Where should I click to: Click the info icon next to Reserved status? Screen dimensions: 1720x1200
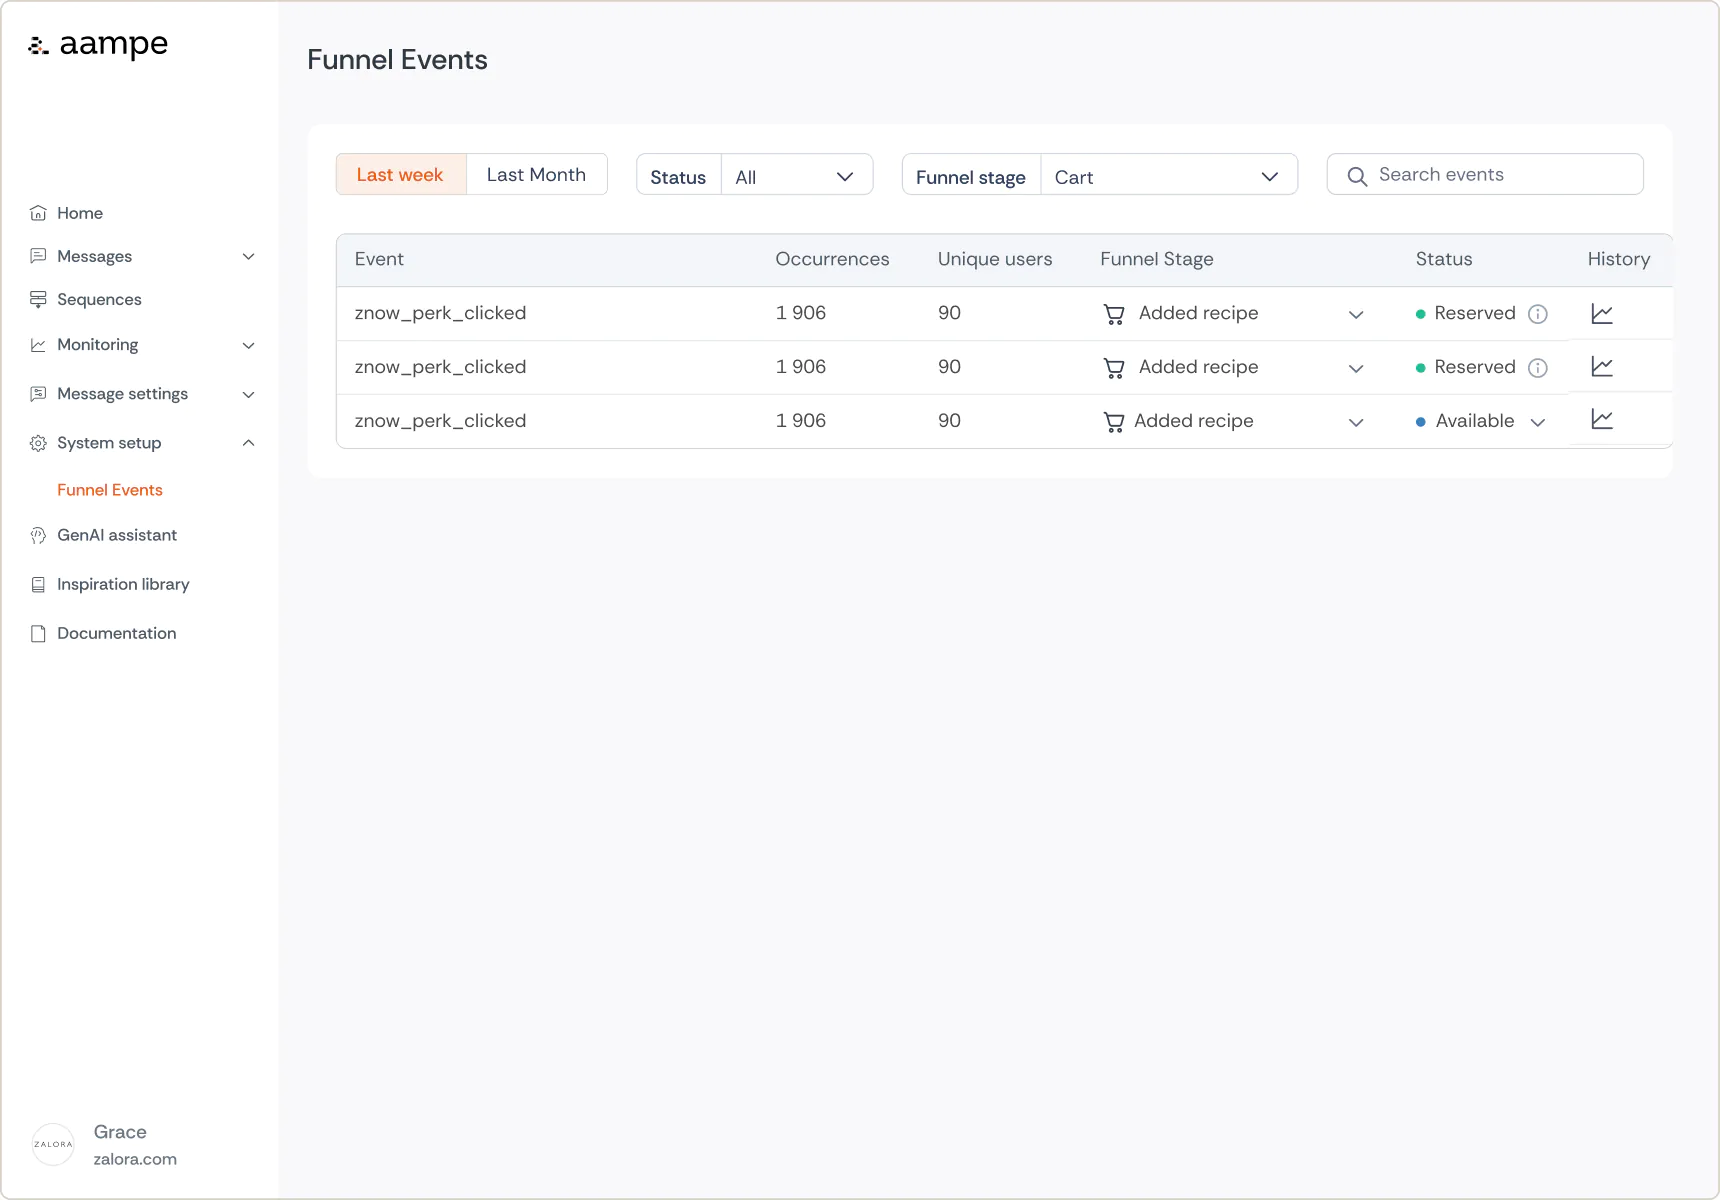pos(1538,313)
